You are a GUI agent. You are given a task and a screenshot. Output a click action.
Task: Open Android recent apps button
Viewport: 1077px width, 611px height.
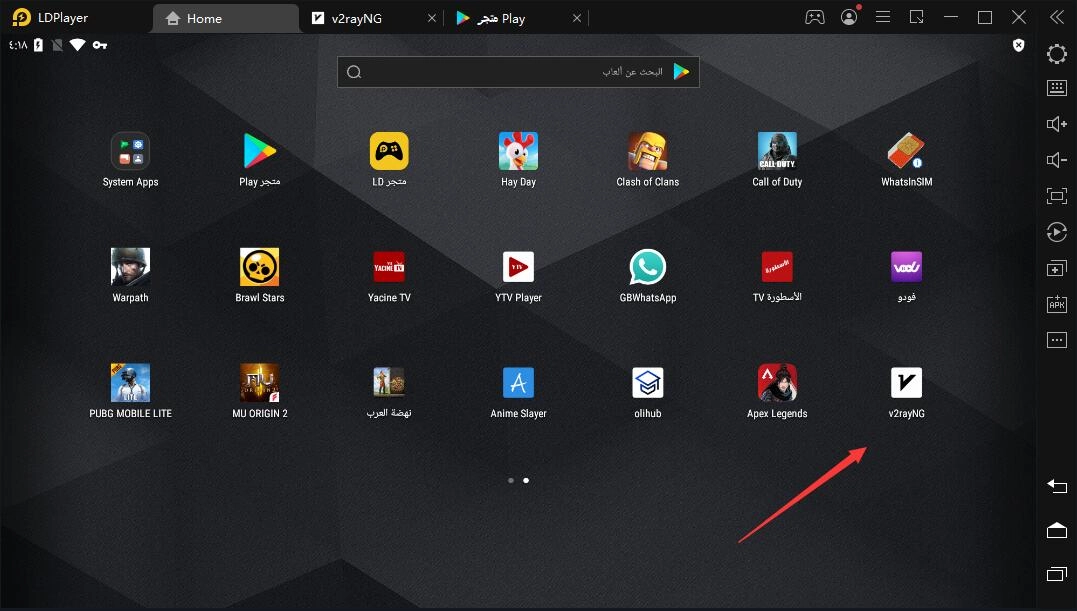(1056, 574)
